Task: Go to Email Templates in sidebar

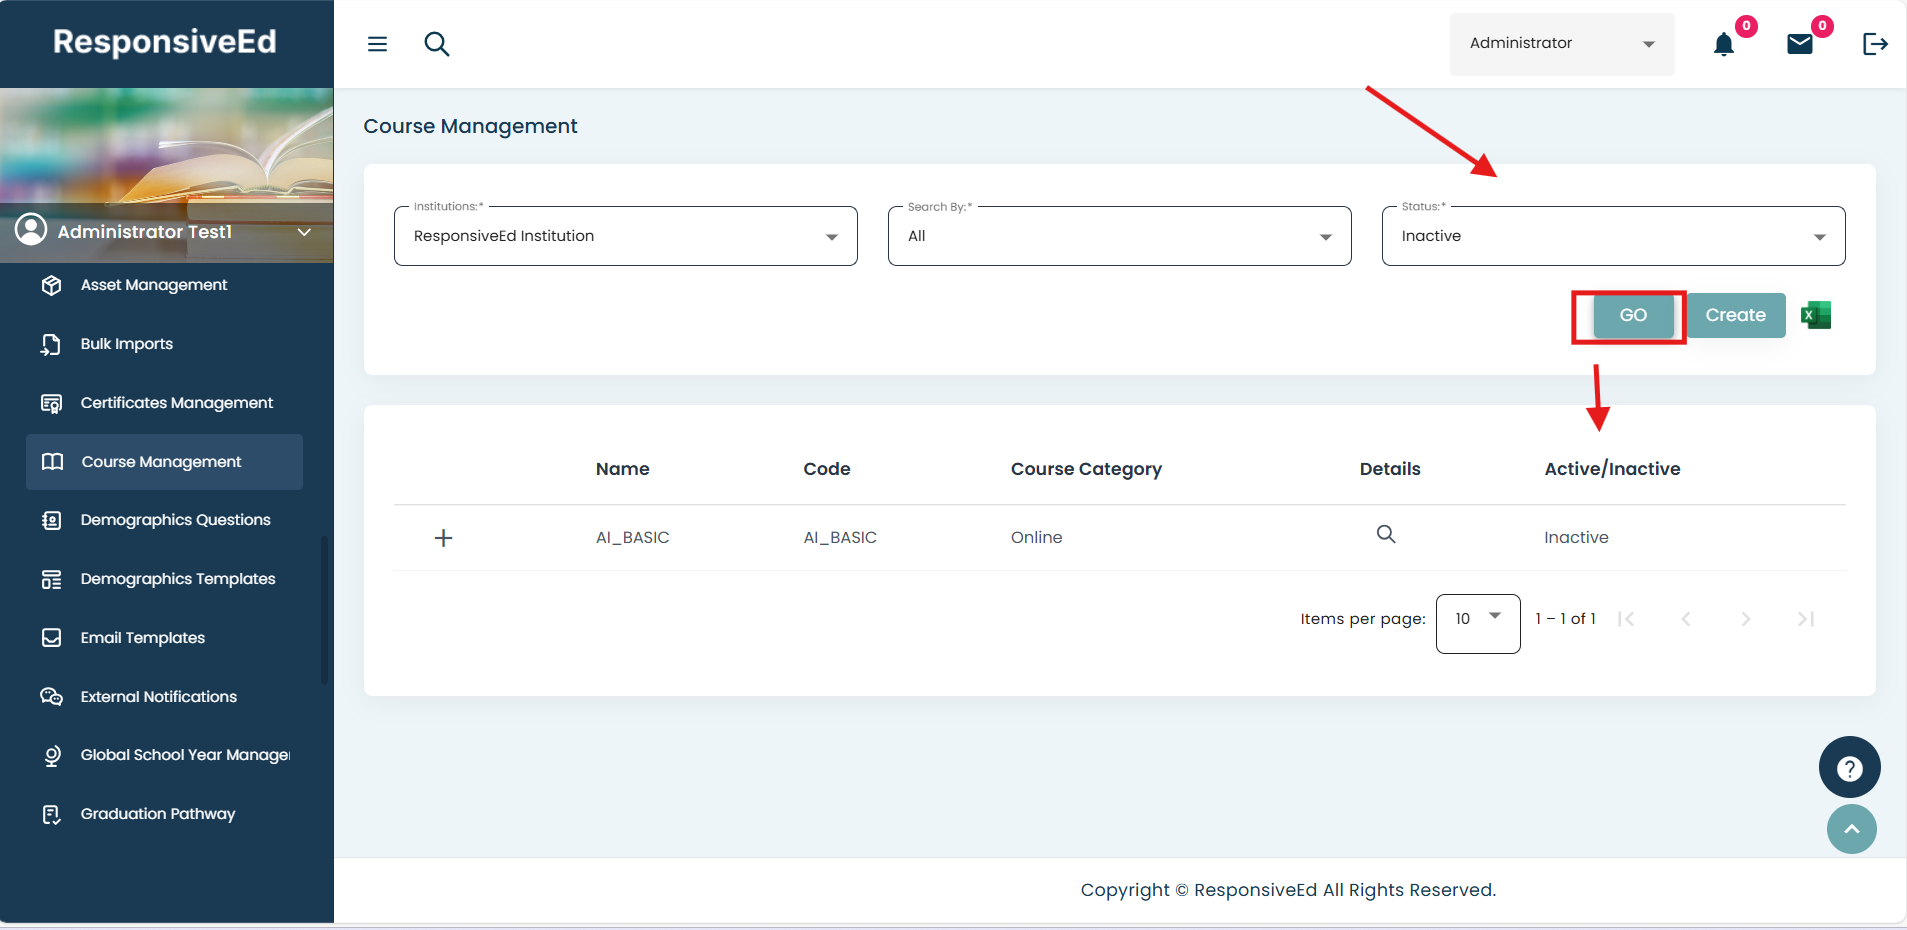Action: [x=143, y=638]
